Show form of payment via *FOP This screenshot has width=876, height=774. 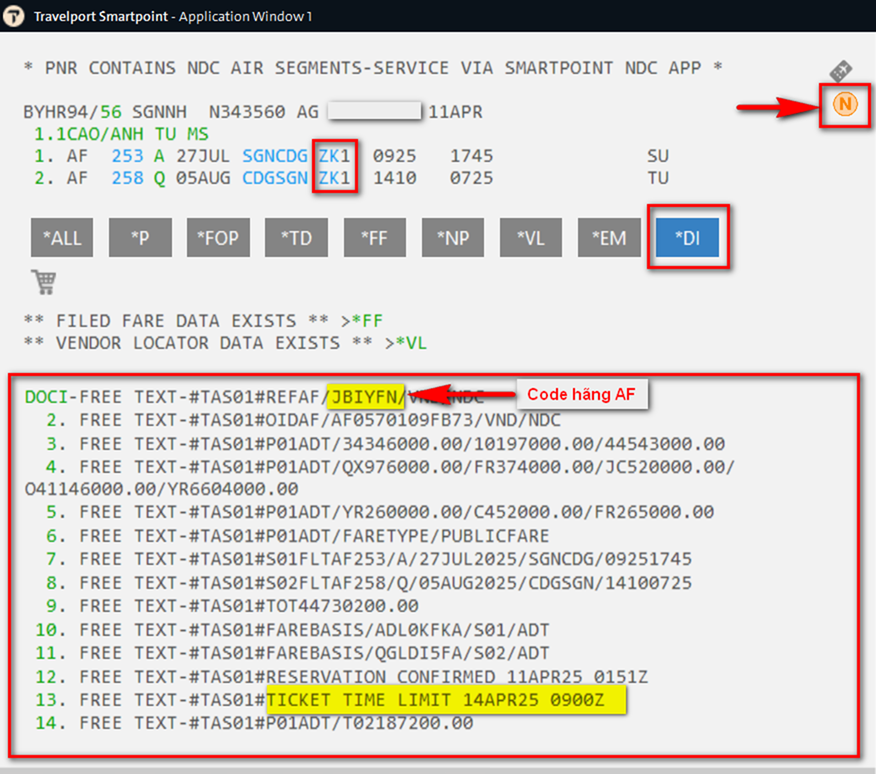(x=218, y=238)
